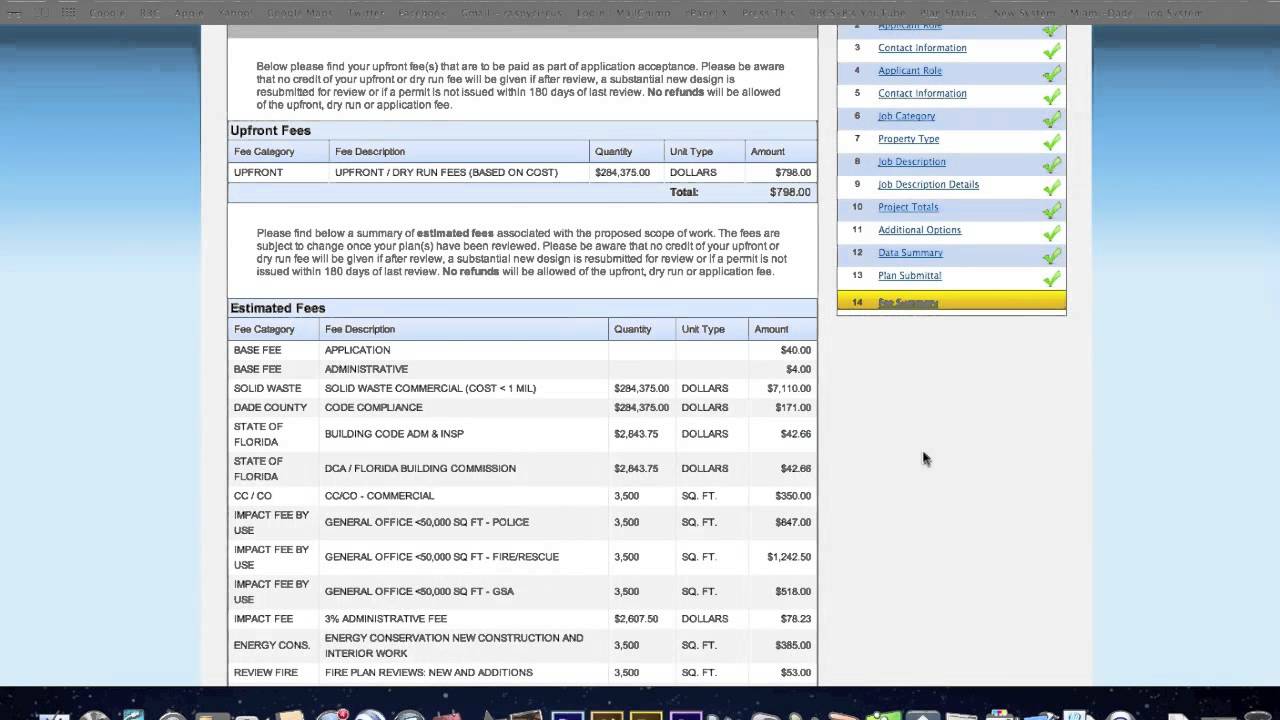1280x720 pixels.
Task: Click green checkmark in Job Description row 8
Action: tap(1051, 164)
